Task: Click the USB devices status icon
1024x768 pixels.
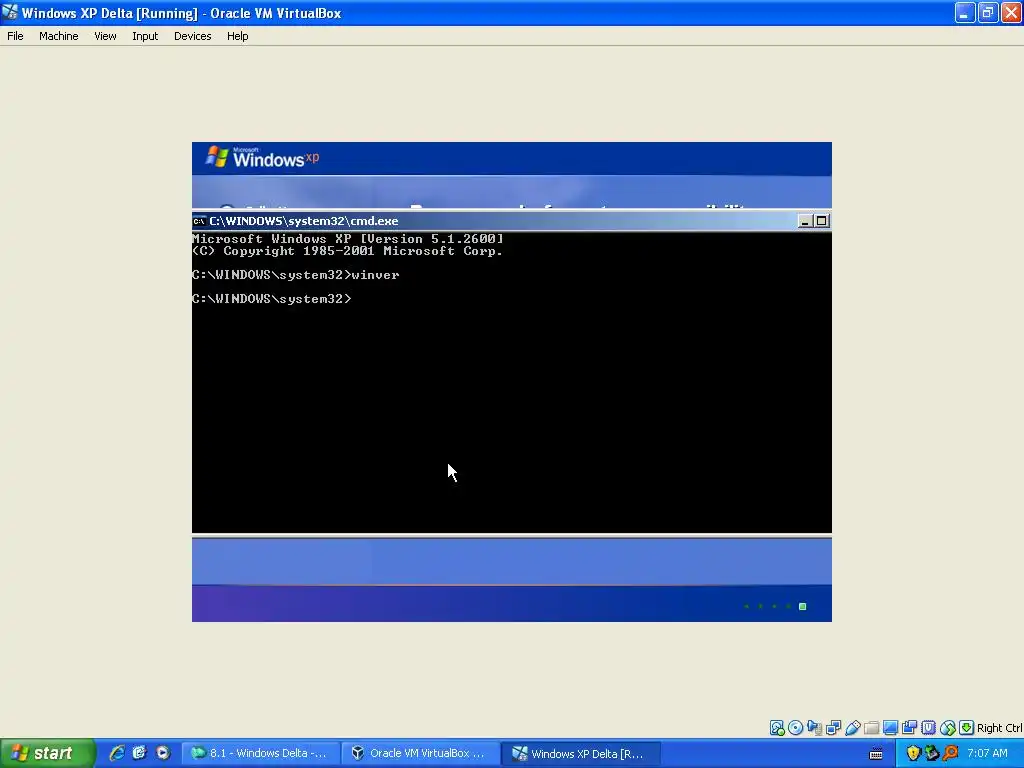Action: [852, 728]
